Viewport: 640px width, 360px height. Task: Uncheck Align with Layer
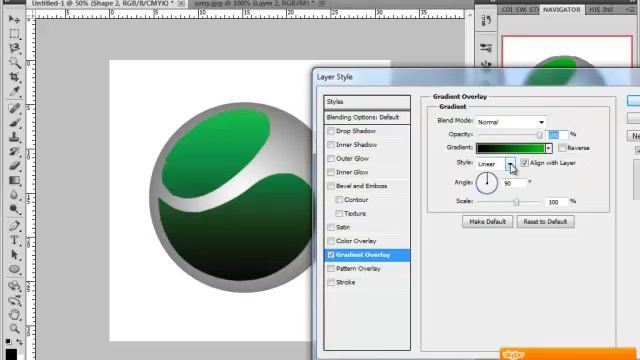pos(524,163)
